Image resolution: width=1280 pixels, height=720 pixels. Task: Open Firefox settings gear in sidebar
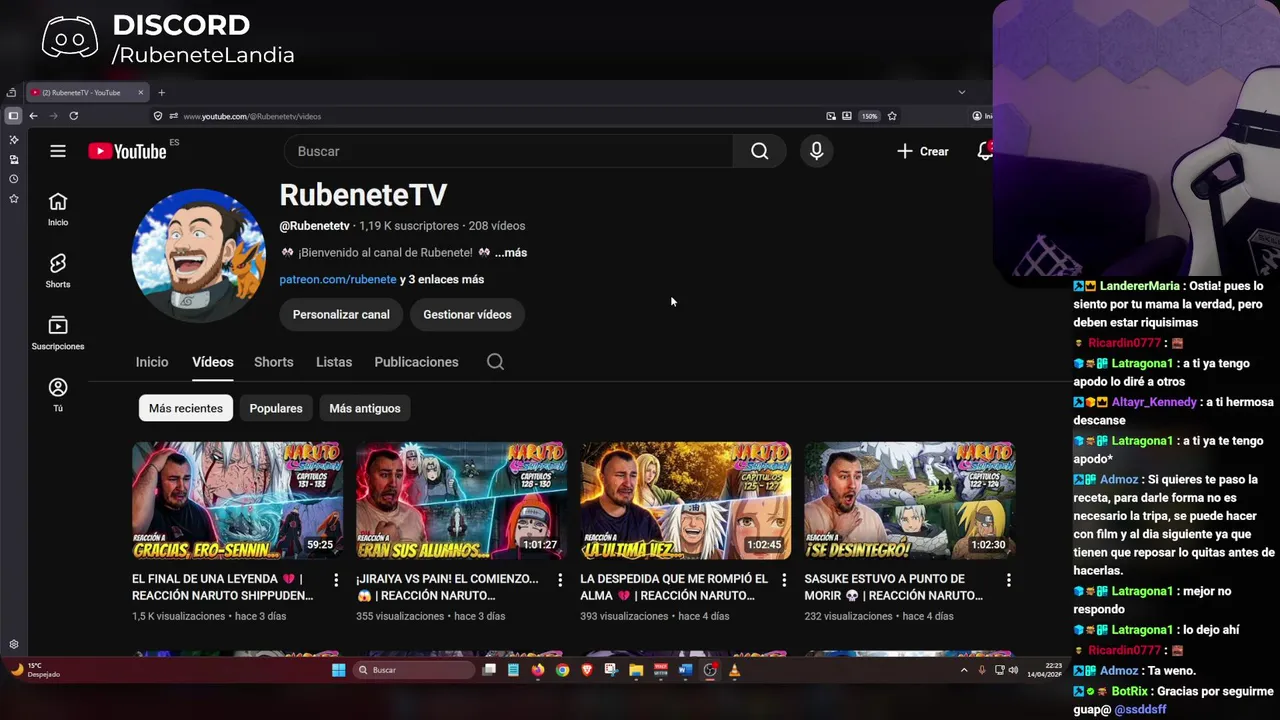click(x=14, y=645)
